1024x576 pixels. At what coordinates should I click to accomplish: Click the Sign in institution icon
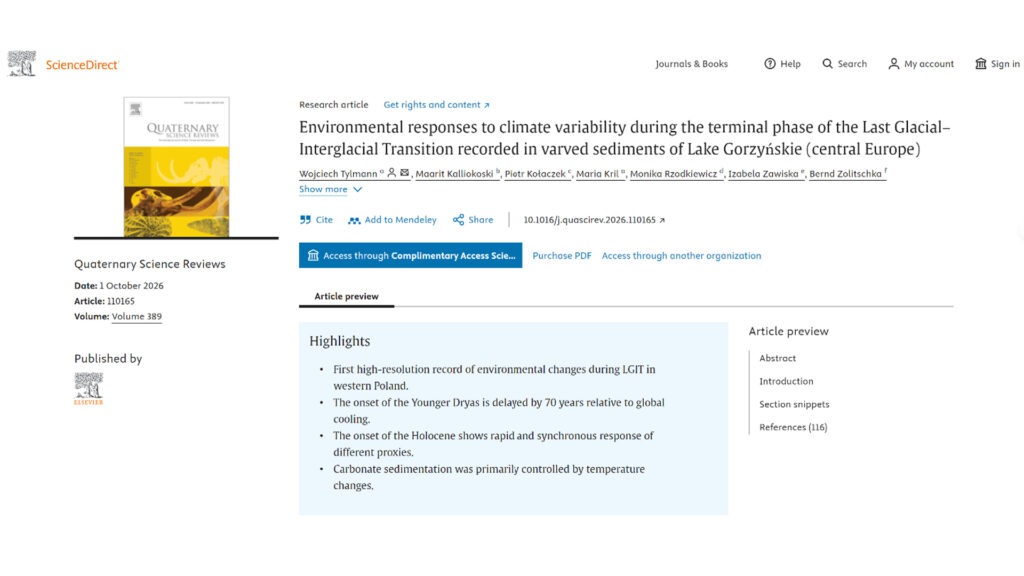tap(981, 64)
